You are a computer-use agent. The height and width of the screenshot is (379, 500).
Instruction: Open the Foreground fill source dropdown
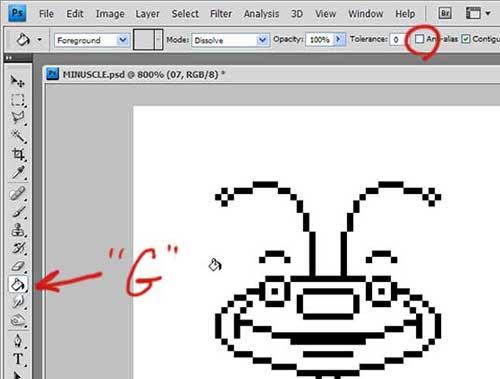[92, 40]
